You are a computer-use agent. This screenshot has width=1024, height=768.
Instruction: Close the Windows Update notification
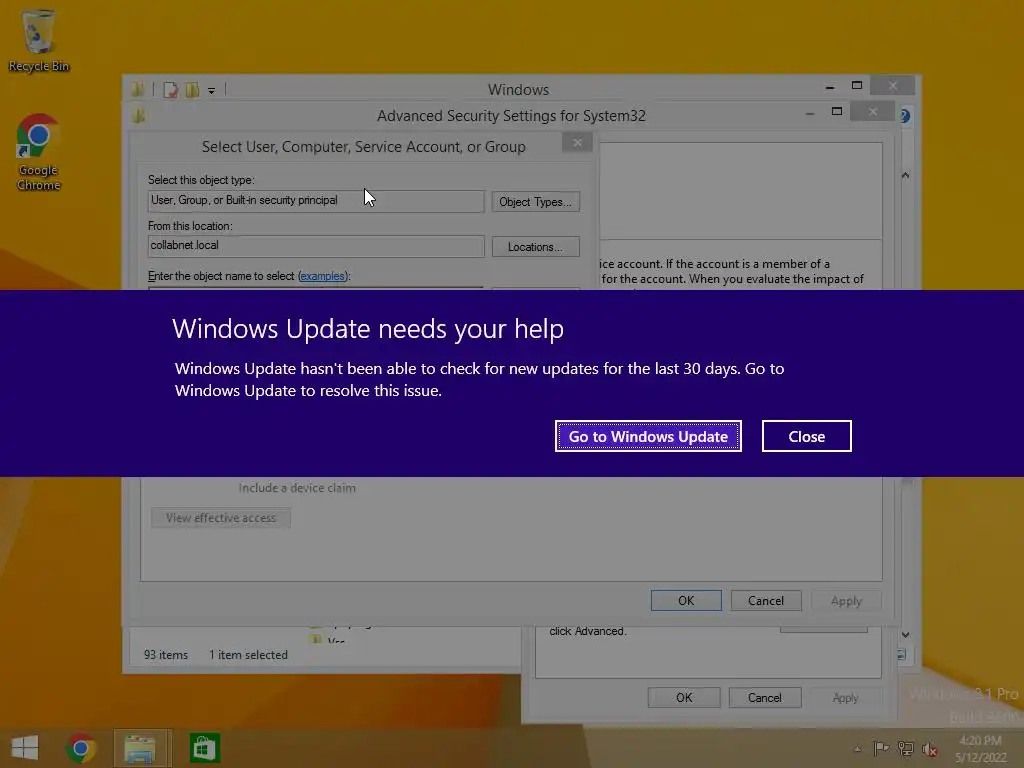(x=807, y=436)
